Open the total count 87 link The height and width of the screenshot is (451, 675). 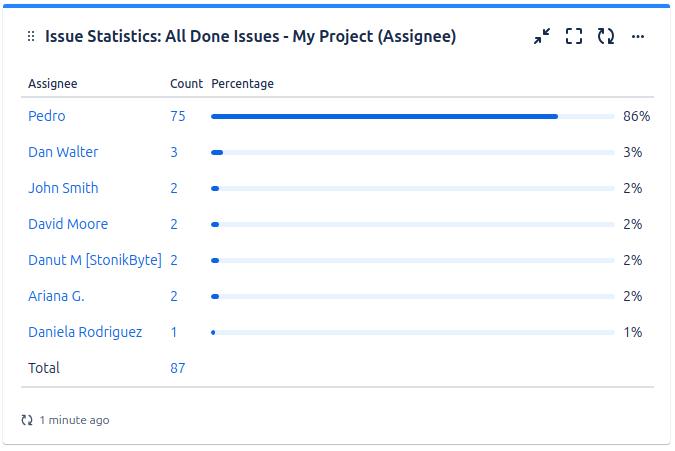click(x=177, y=368)
